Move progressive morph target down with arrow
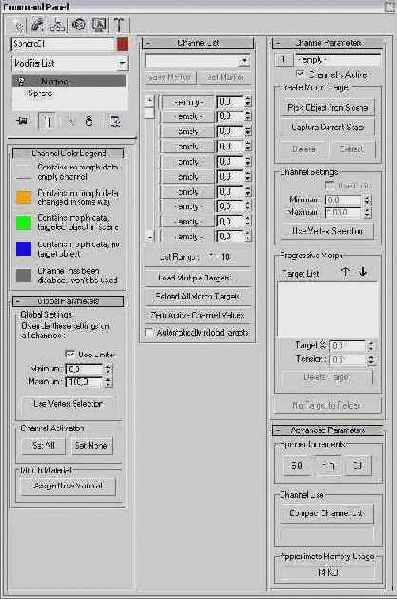Screen dimensions: 397x599 pyautogui.click(x=363, y=272)
